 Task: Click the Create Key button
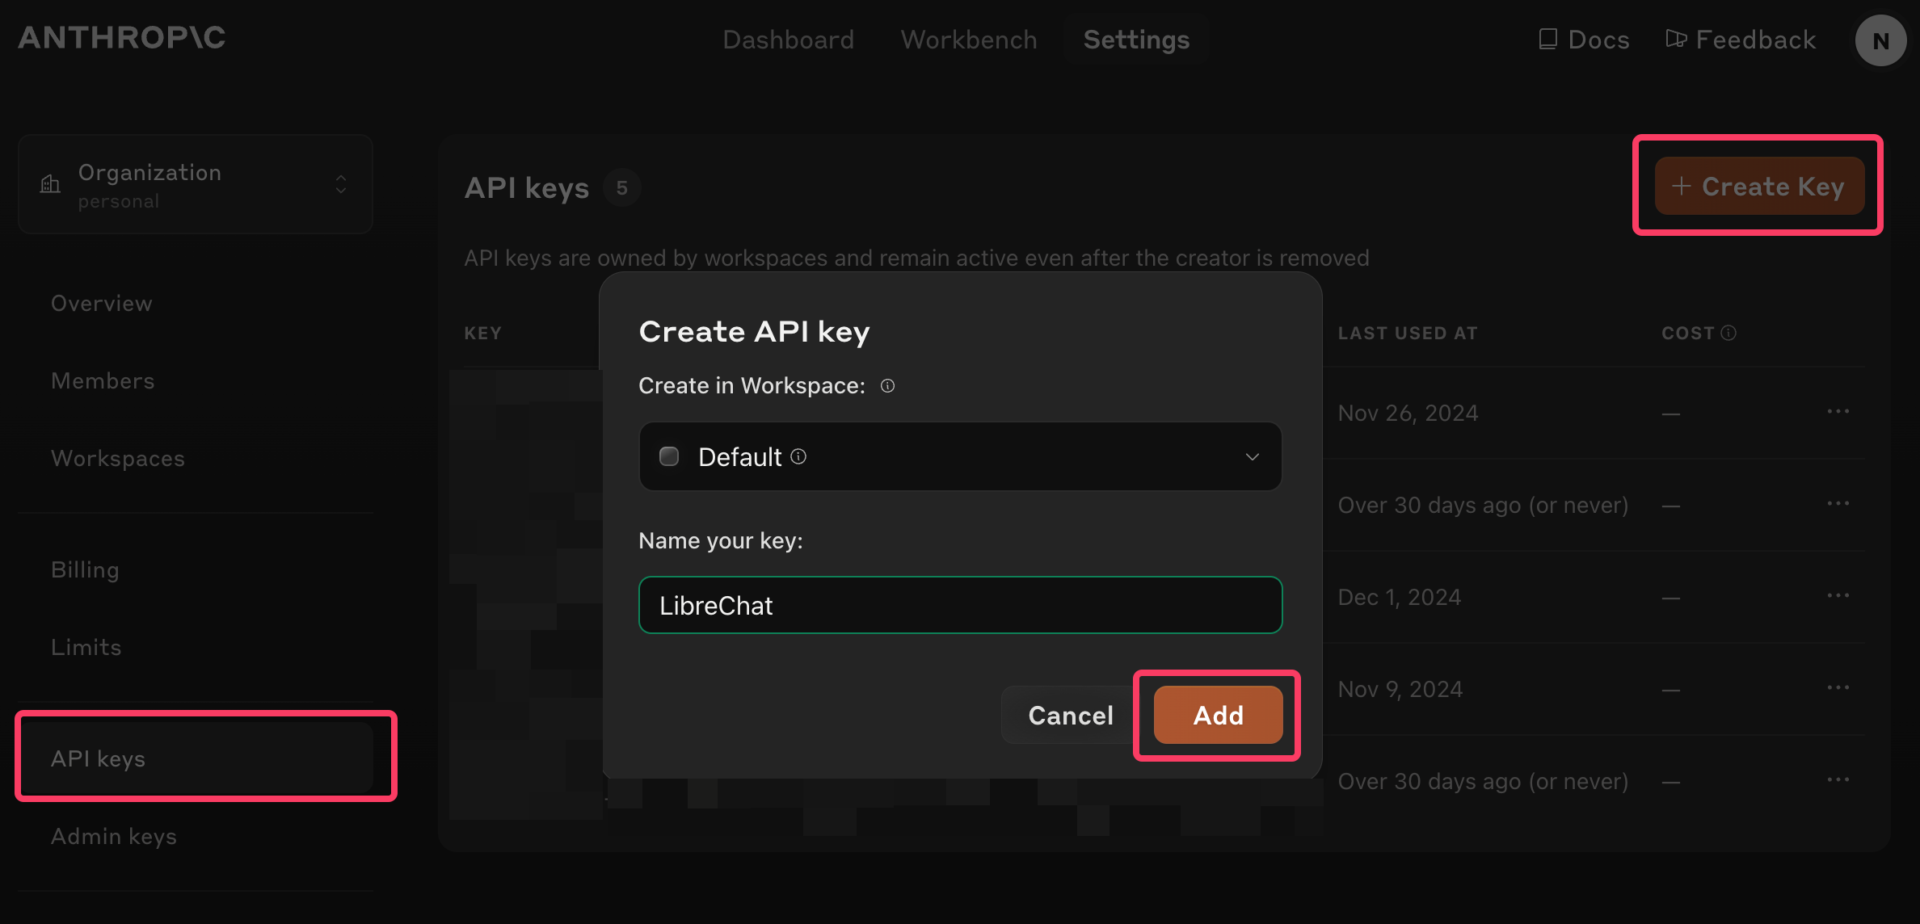coord(1758,186)
